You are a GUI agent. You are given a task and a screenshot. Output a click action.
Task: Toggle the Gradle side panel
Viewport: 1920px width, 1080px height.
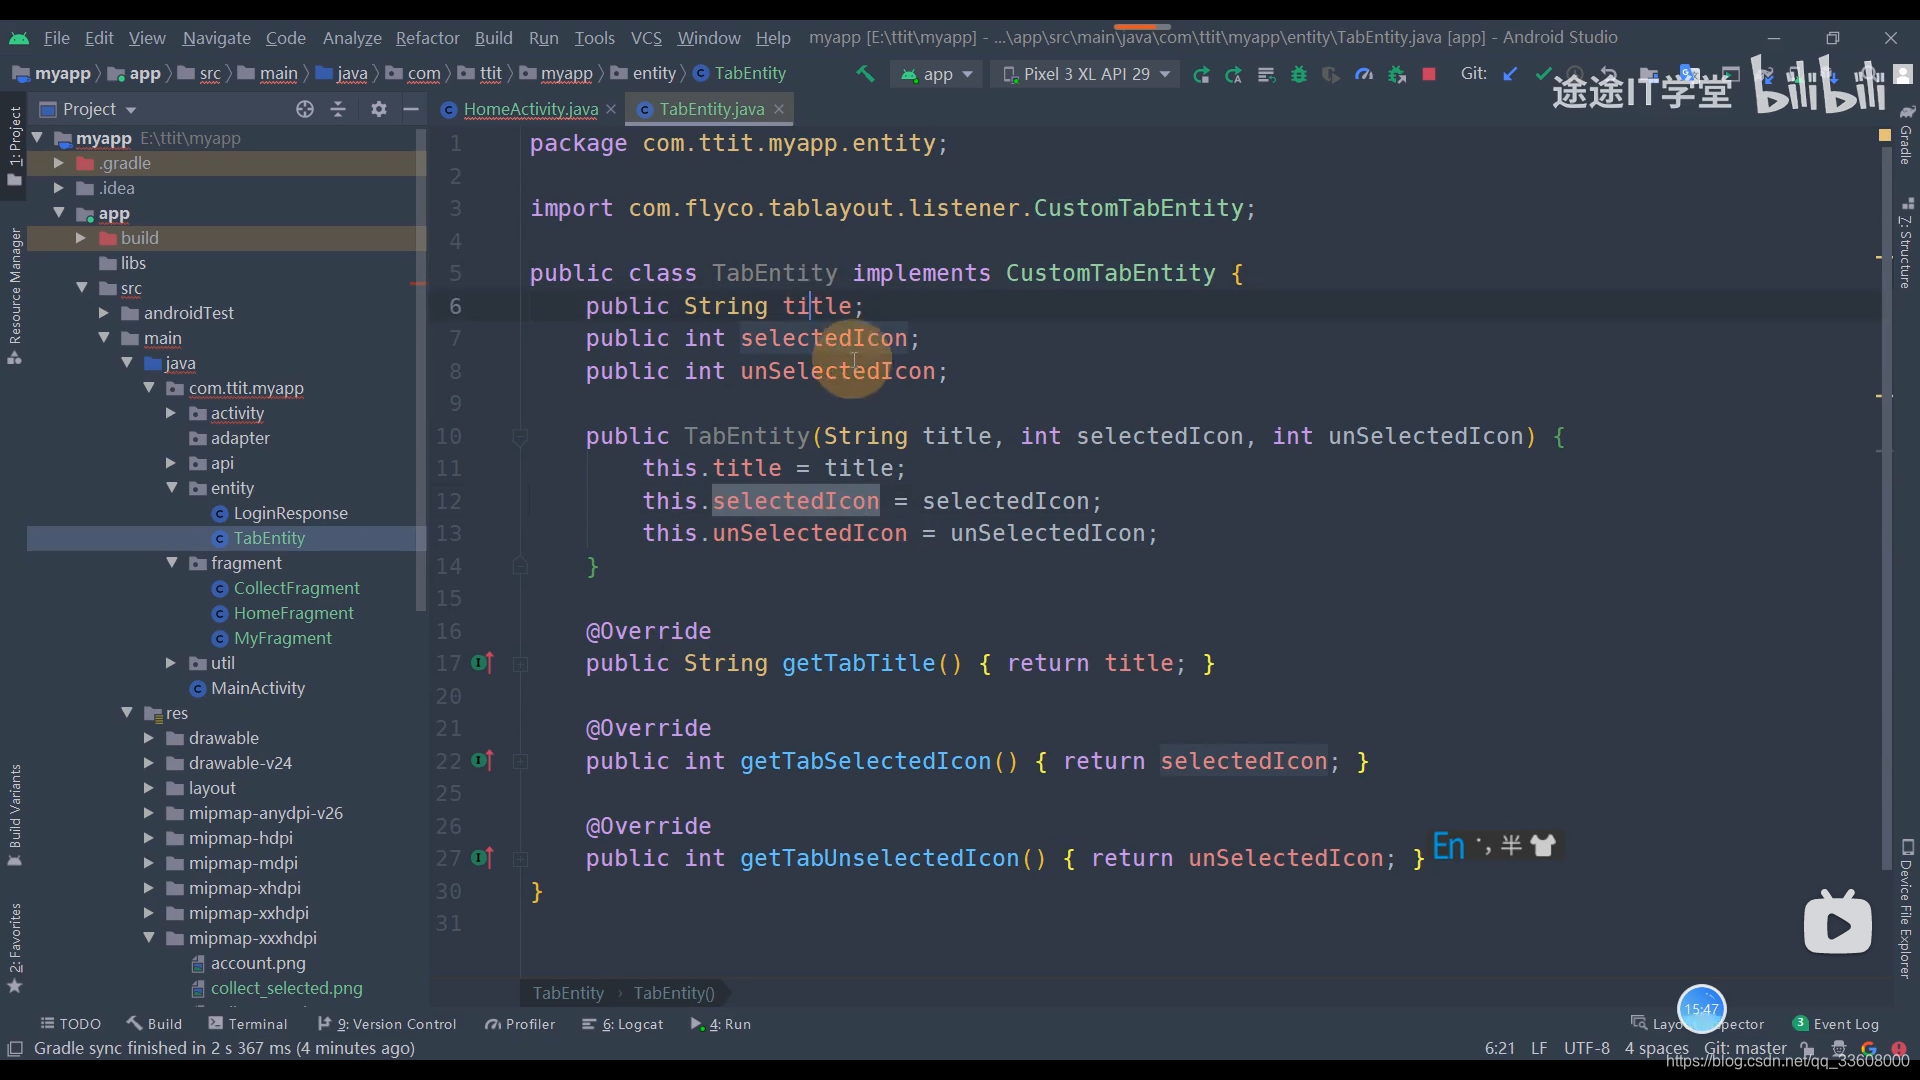[1906, 134]
